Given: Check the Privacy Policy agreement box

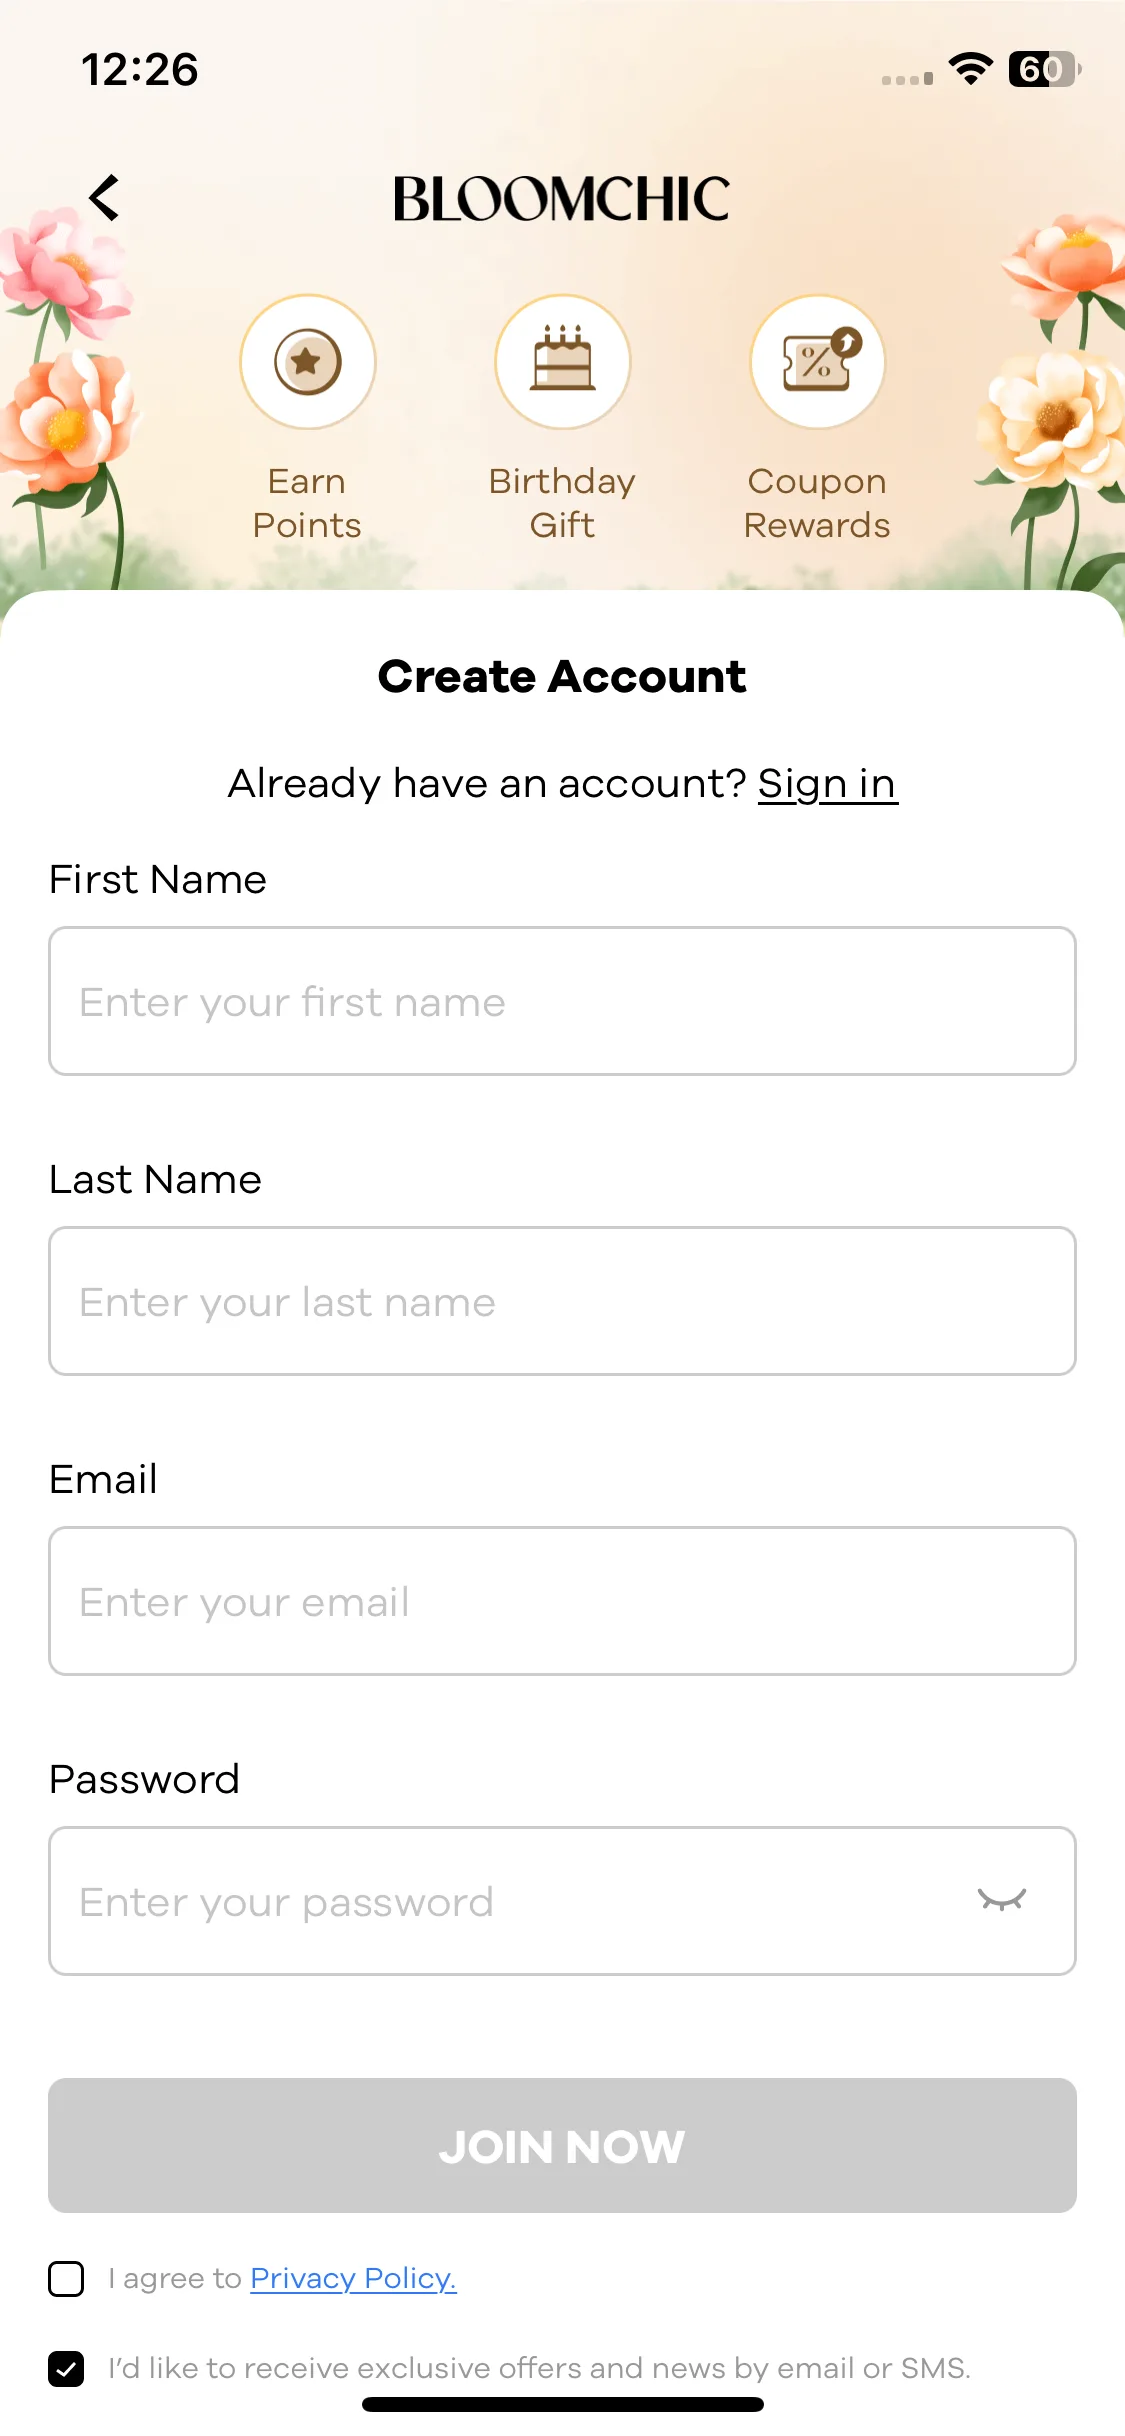Looking at the screenshot, I should 66,2279.
